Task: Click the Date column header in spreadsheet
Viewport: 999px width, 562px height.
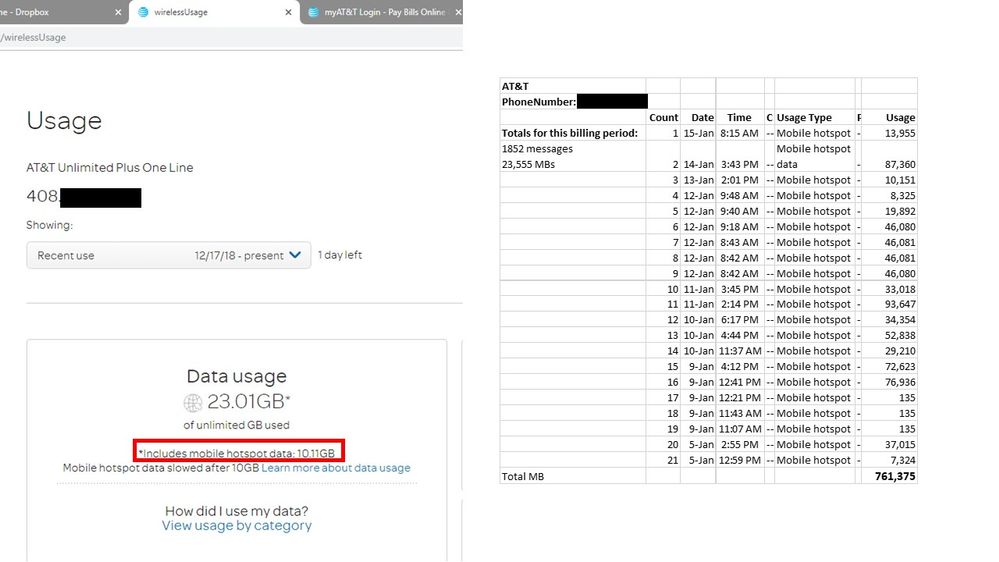Action: (x=702, y=117)
